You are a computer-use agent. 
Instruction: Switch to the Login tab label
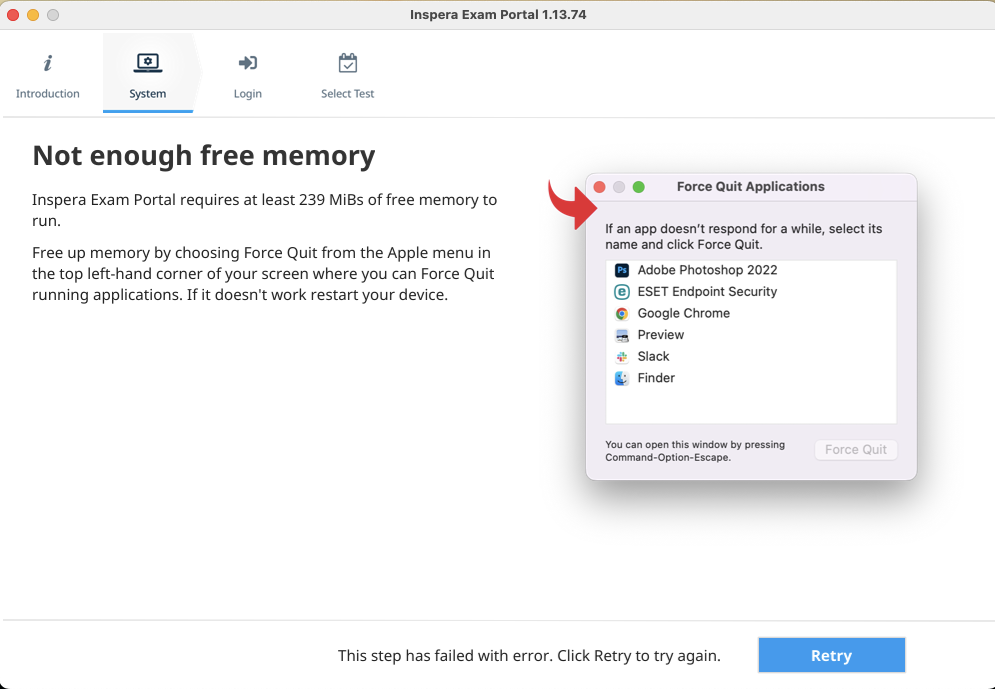(x=247, y=93)
